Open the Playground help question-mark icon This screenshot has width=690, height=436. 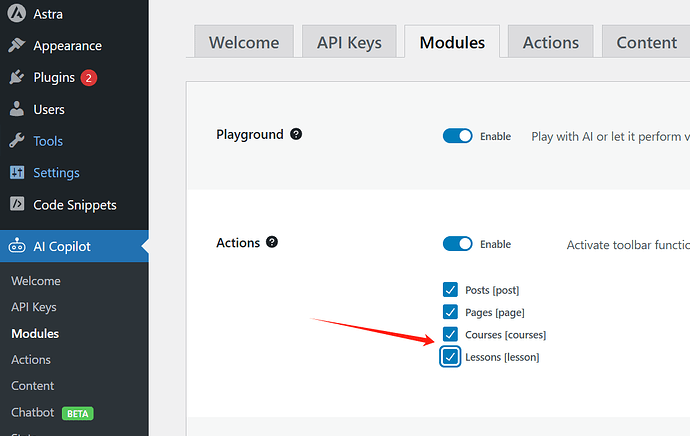(296, 134)
